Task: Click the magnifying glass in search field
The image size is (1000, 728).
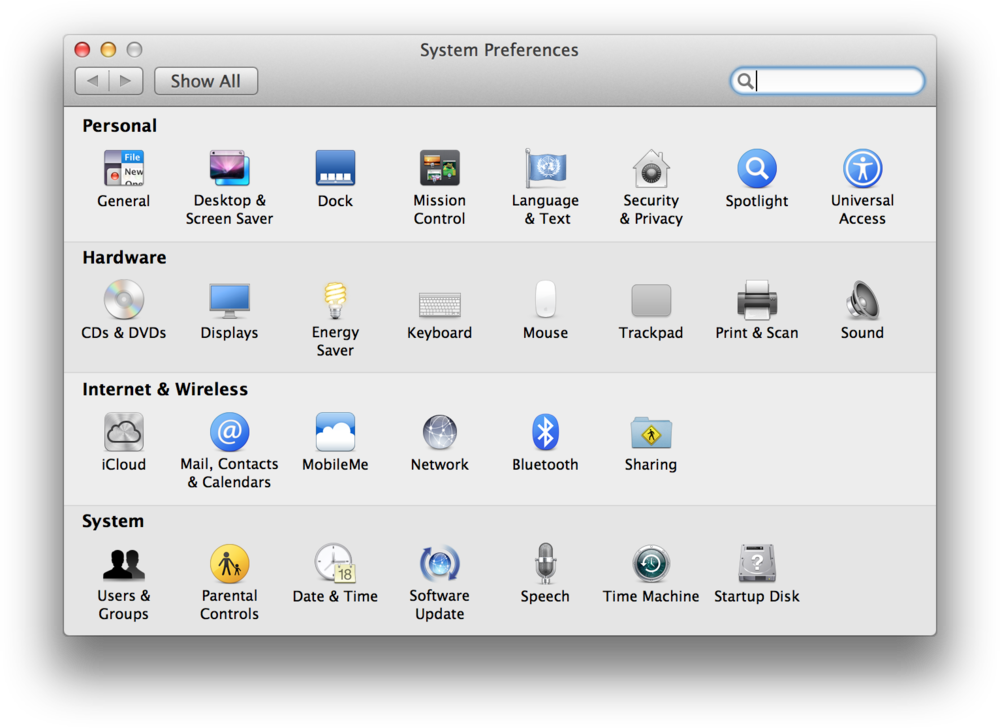Action: [x=744, y=81]
